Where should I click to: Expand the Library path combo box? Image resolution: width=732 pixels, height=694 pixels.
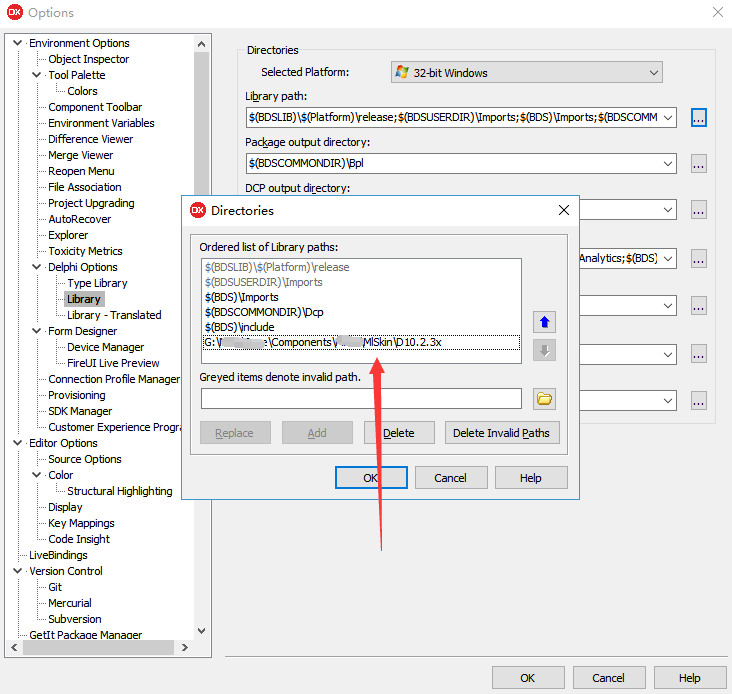coord(667,117)
